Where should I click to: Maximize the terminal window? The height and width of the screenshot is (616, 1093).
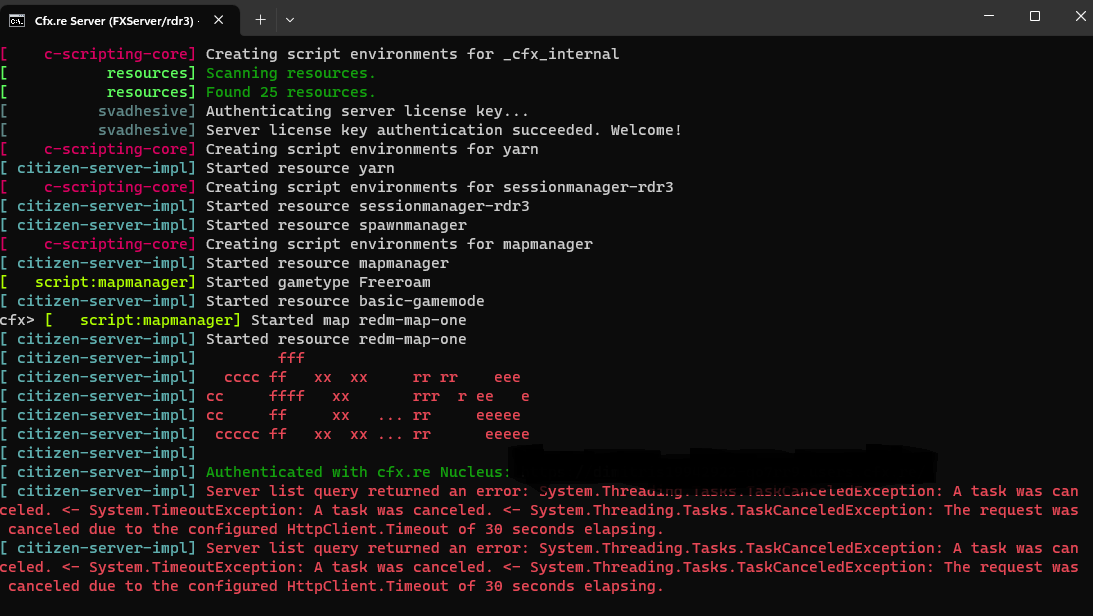(x=1035, y=16)
